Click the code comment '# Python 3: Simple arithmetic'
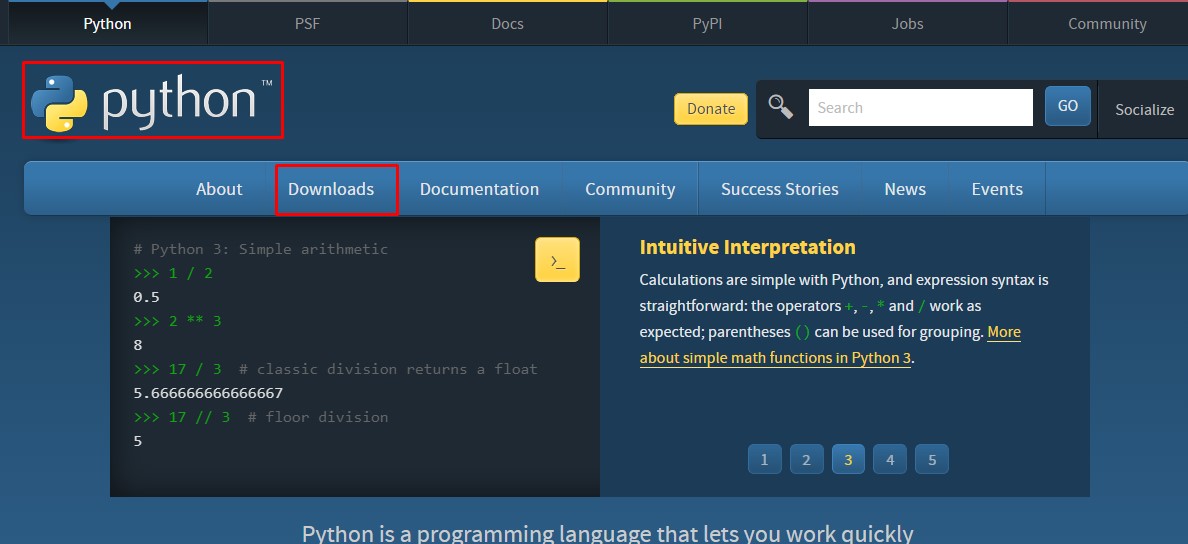 tap(261, 249)
